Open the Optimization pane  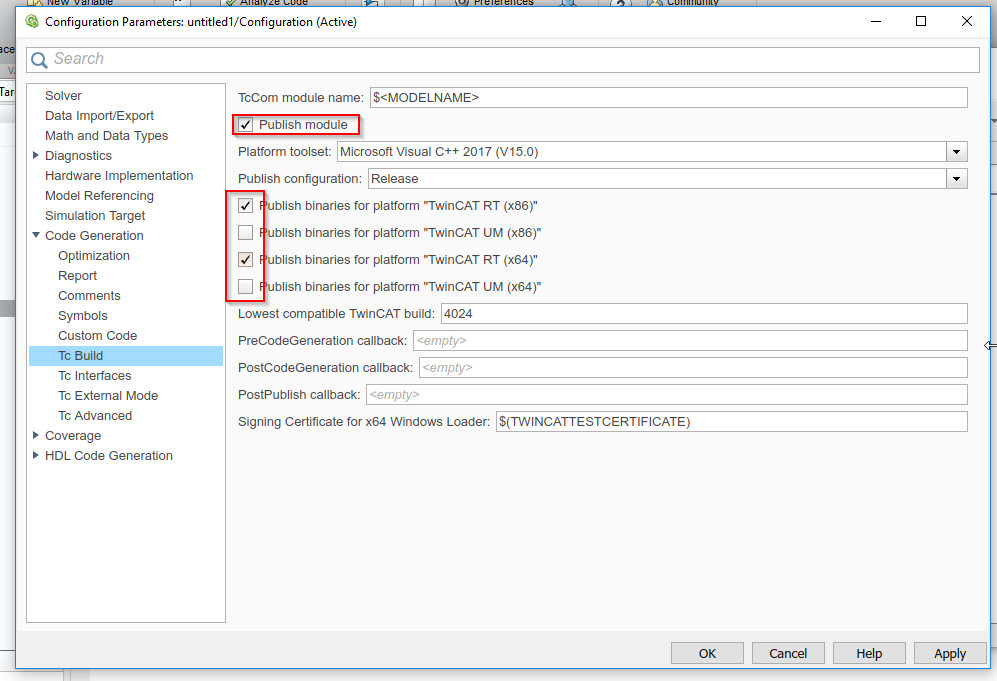coord(93,256)
